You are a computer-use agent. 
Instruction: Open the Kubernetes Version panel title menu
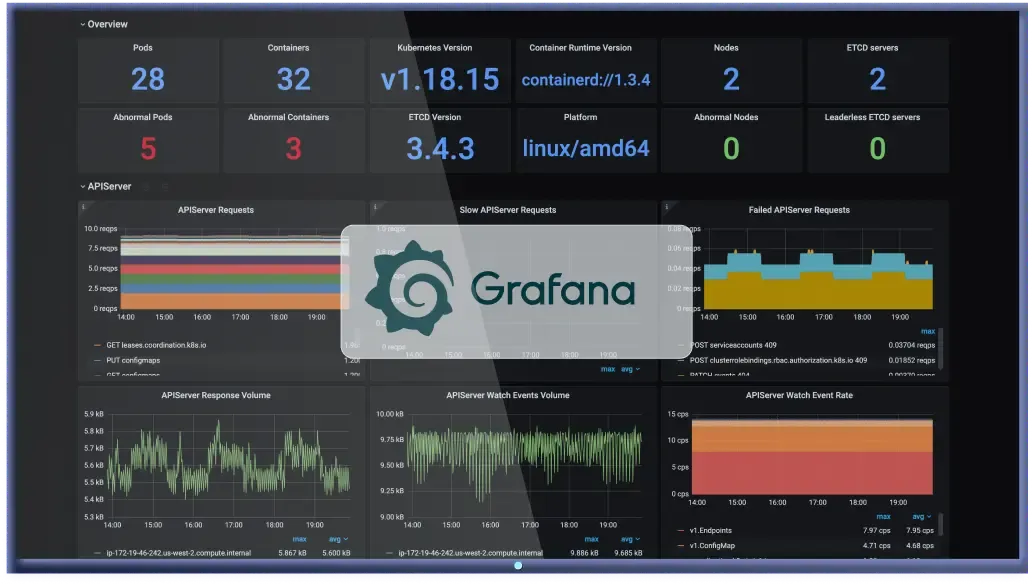tap(434, 48)
